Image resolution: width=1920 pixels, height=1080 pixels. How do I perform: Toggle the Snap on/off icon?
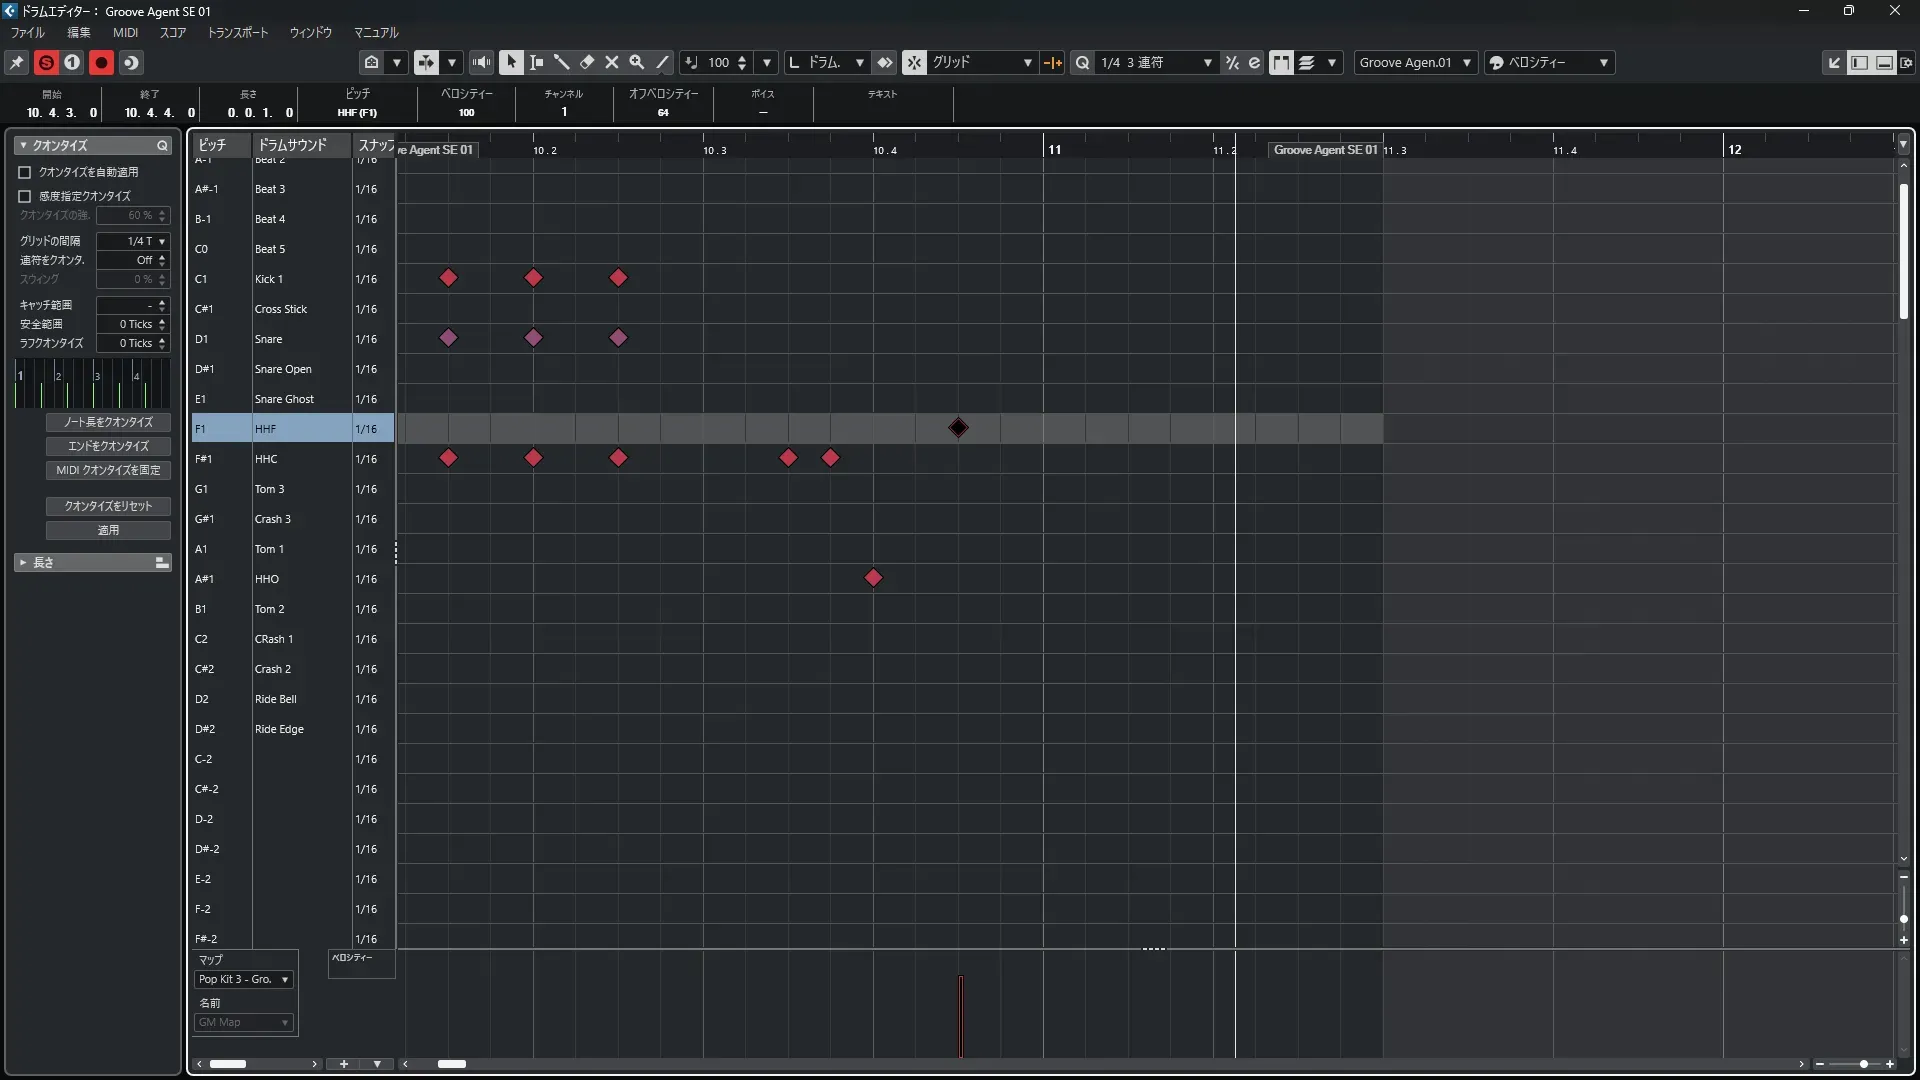coord(914,62)
